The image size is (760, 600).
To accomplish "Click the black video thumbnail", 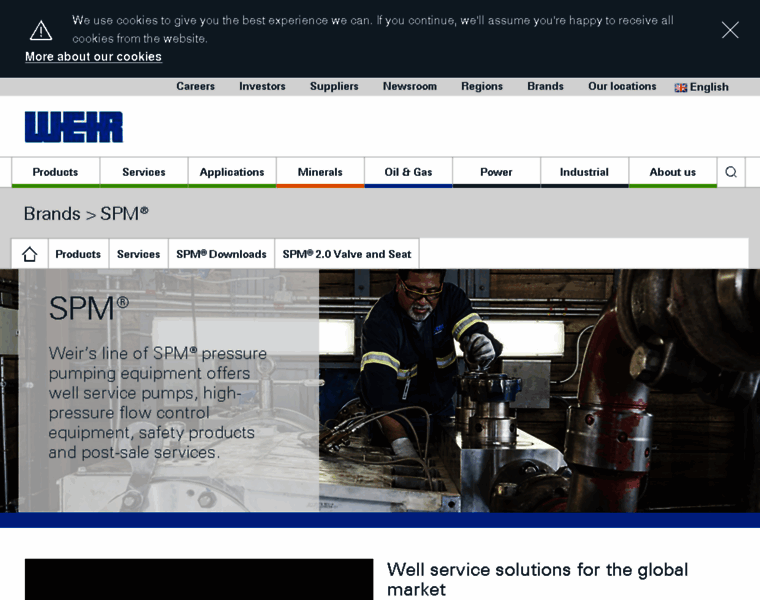I will coord(199,579).
